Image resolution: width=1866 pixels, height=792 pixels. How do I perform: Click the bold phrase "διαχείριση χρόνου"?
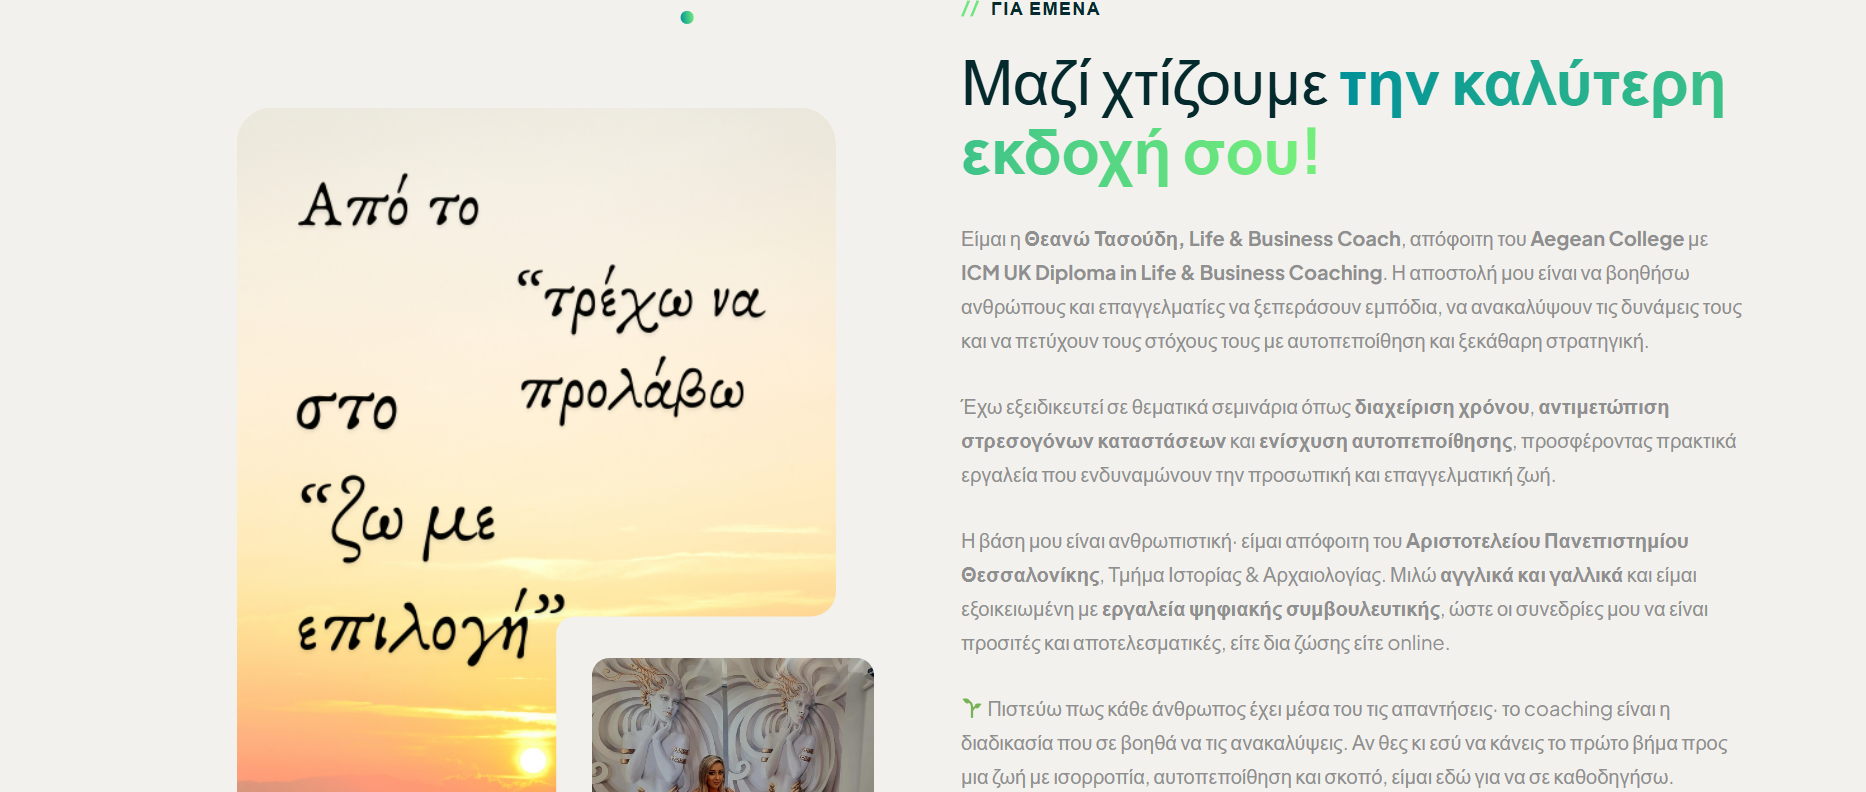1441,407
